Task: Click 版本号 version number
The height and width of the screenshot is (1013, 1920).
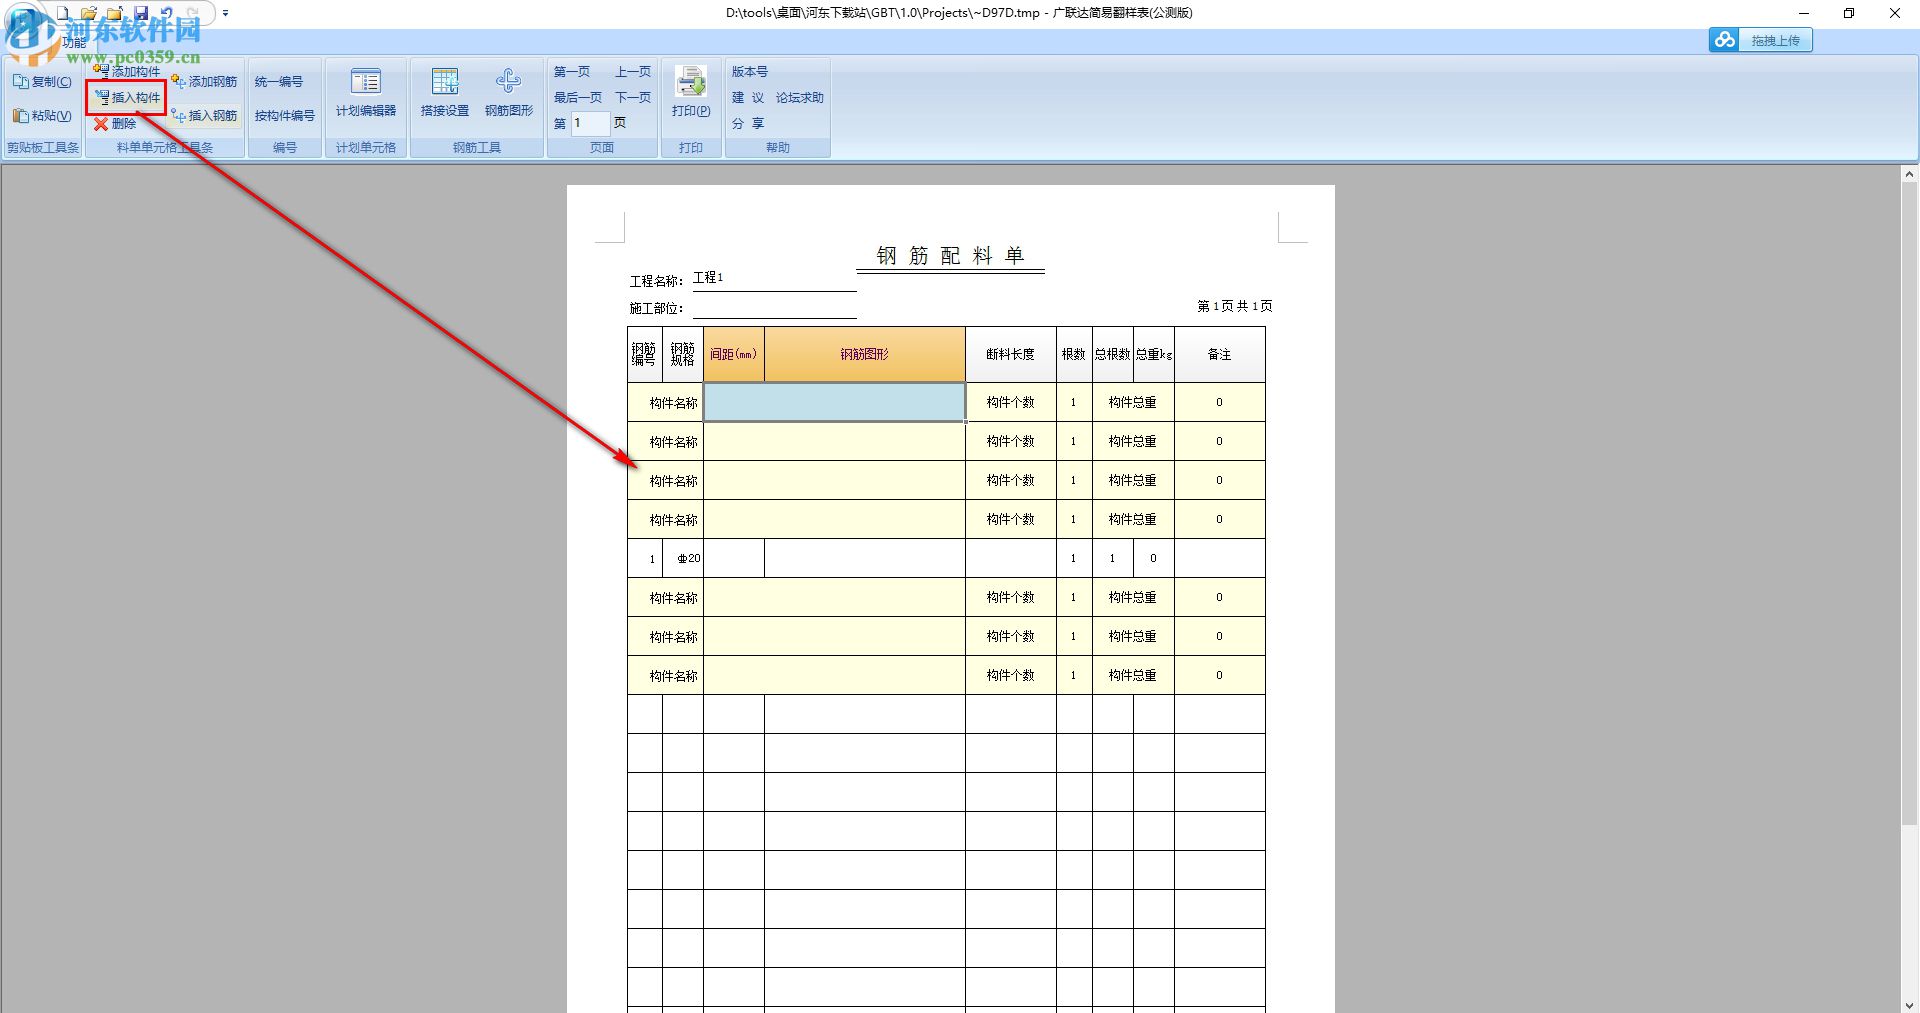Action: [750, 72]
